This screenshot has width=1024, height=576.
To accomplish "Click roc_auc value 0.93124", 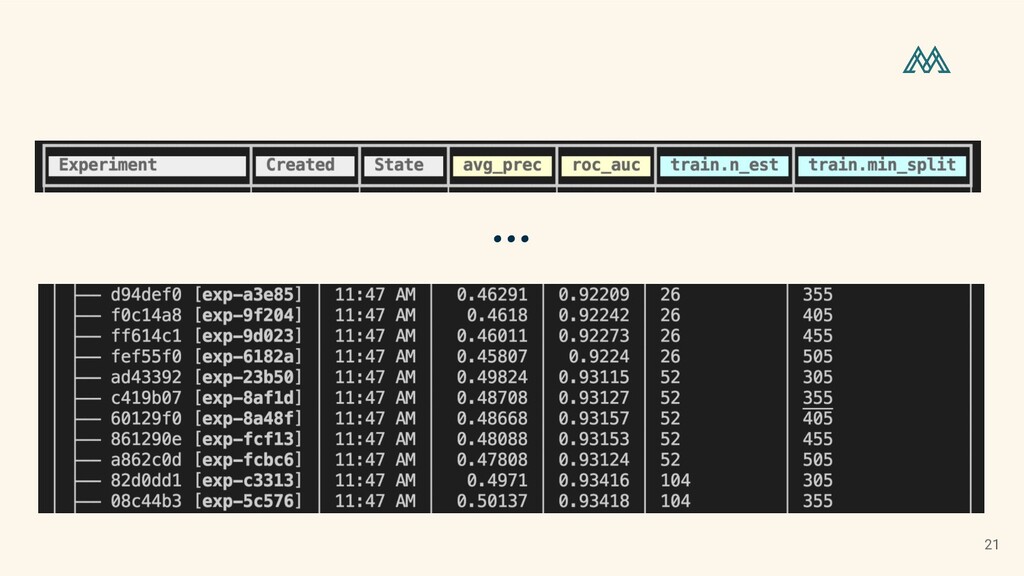I will coord(594,460).
